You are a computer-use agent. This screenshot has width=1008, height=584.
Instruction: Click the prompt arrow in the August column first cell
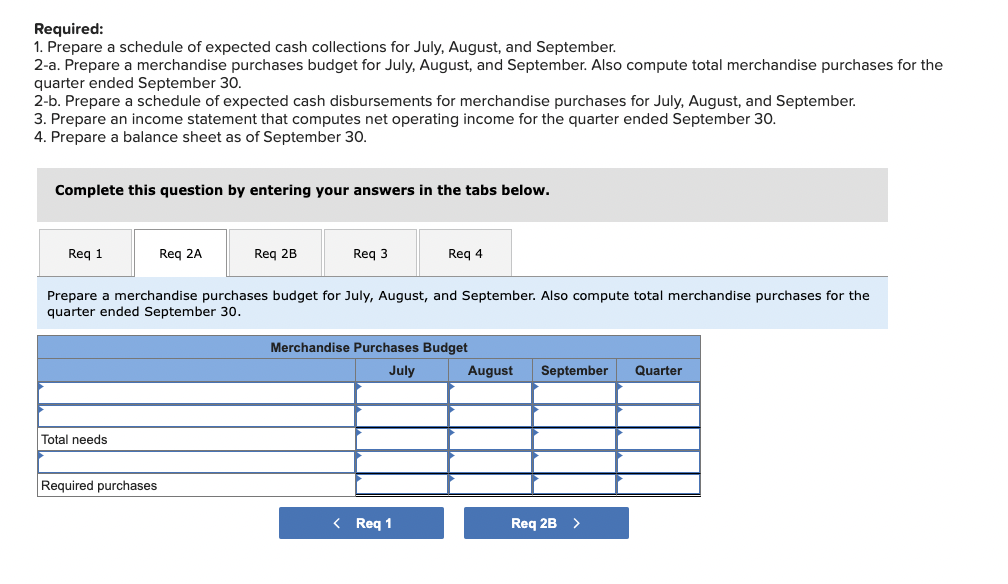pos(450,388)
